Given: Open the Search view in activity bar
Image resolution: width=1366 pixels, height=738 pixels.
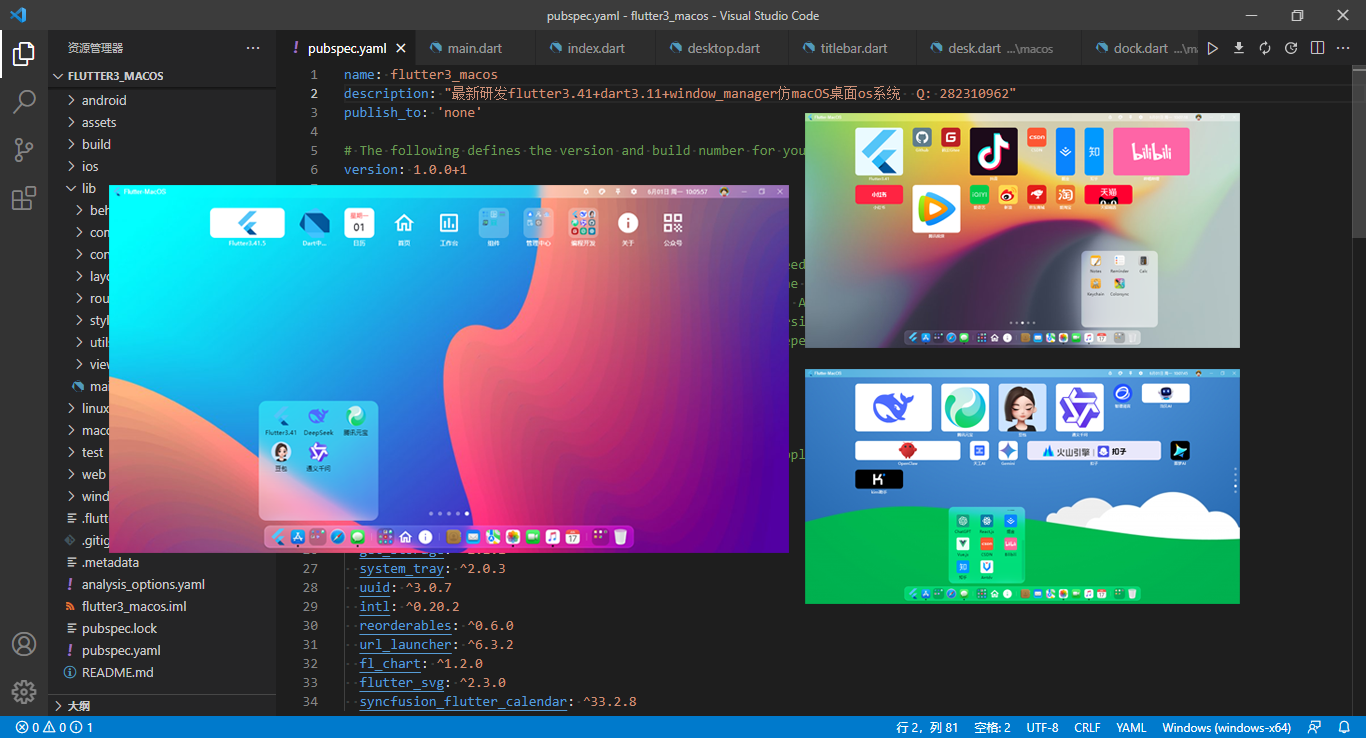Looking at the screenshot, I should 24,102.
